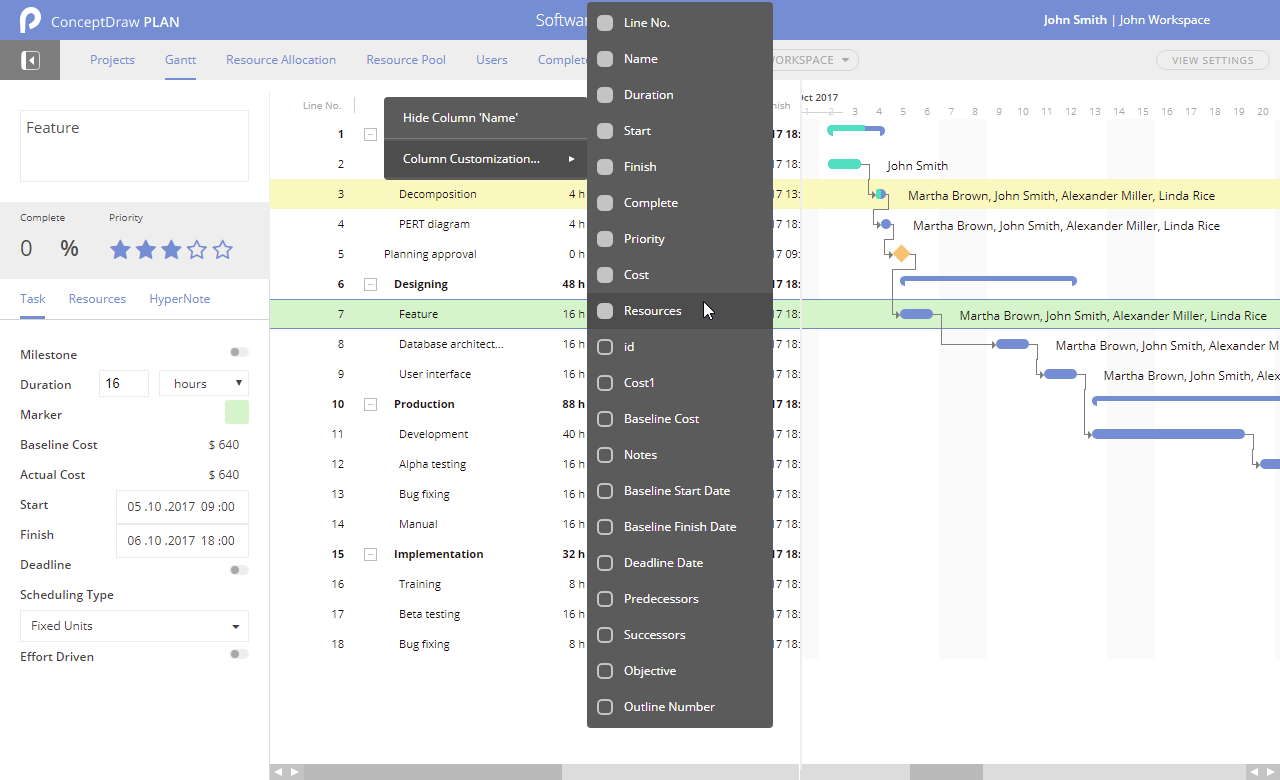
Task: Click the Start date field
Action: [182, 507]
